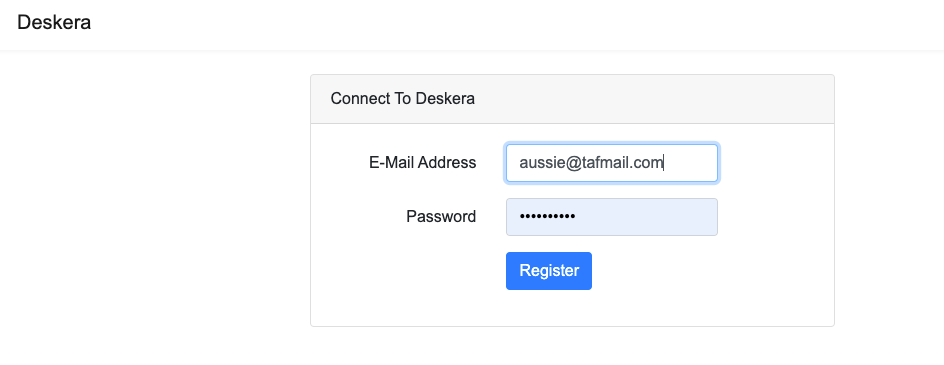944x365 pixels.
Task: Click the "E-Mail Address" label text
Action: 422,163
